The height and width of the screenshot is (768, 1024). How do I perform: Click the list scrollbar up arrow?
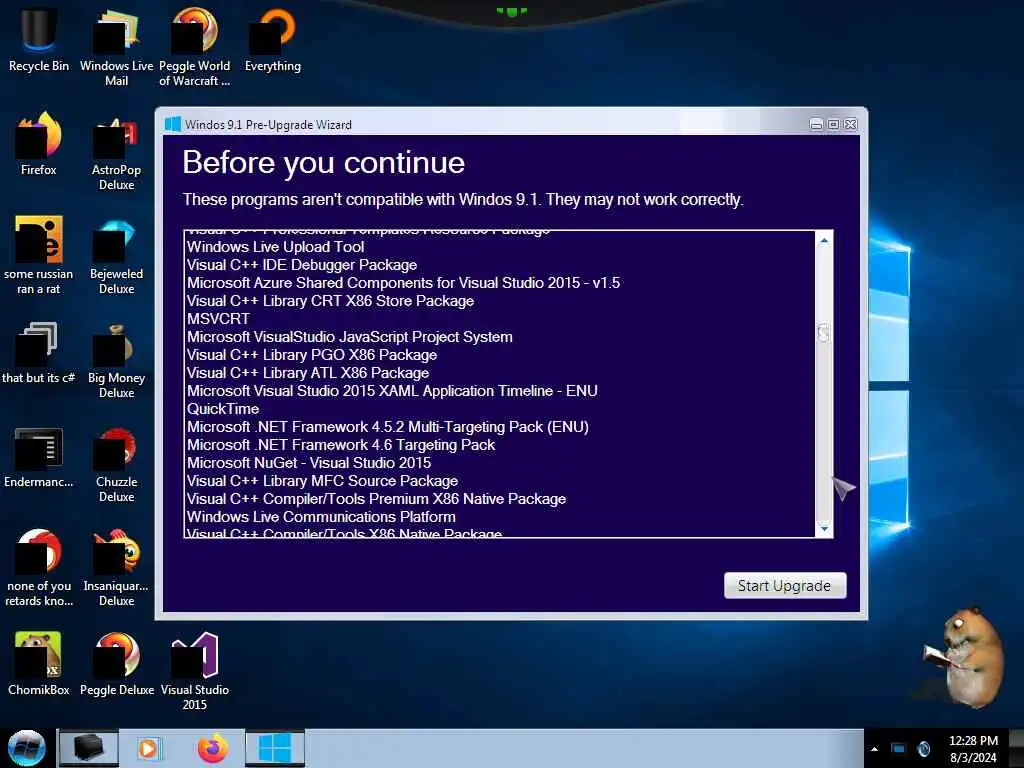coord(824,241)
